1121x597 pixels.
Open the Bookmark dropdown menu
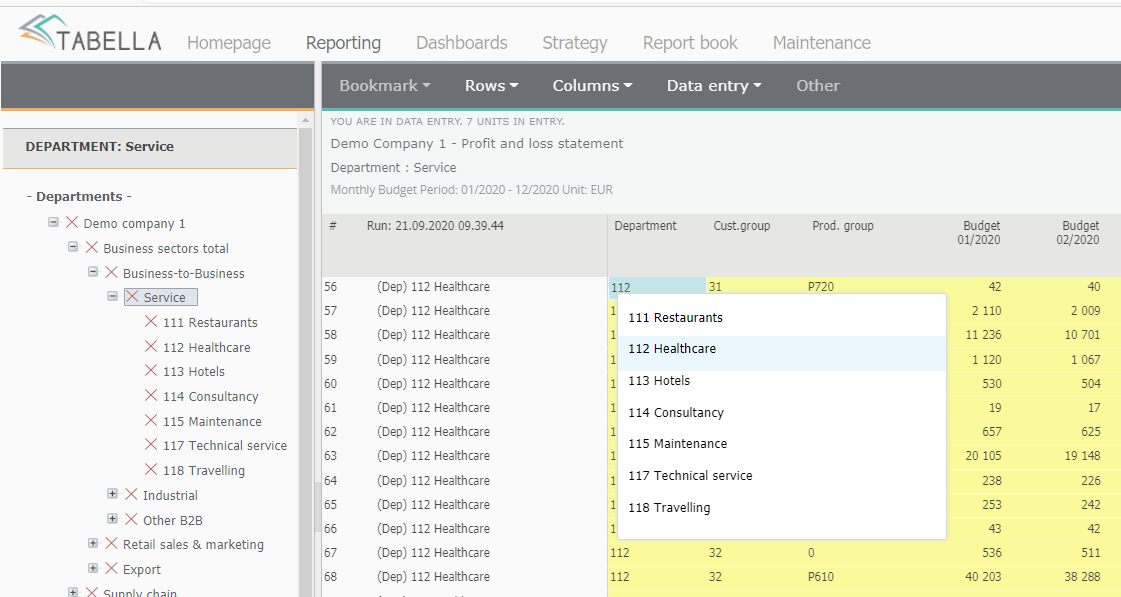pos(385,86)
